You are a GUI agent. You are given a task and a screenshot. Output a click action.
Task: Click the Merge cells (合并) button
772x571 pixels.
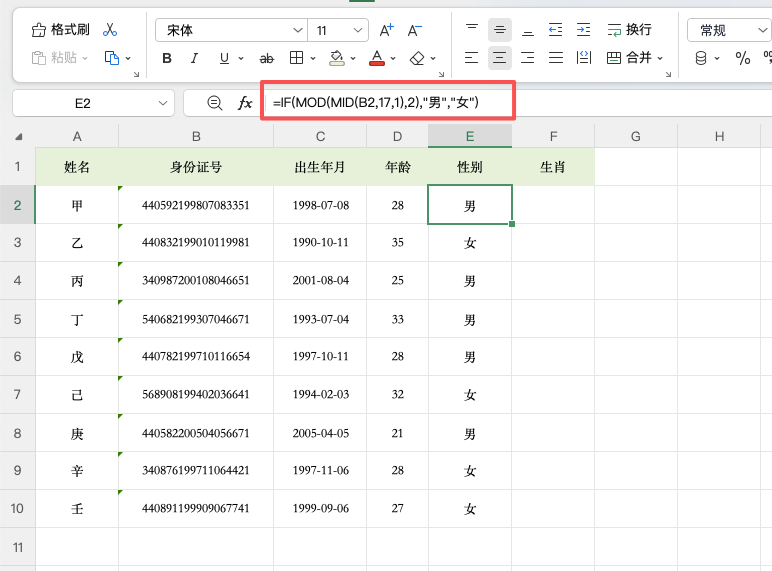coord(629,58)
